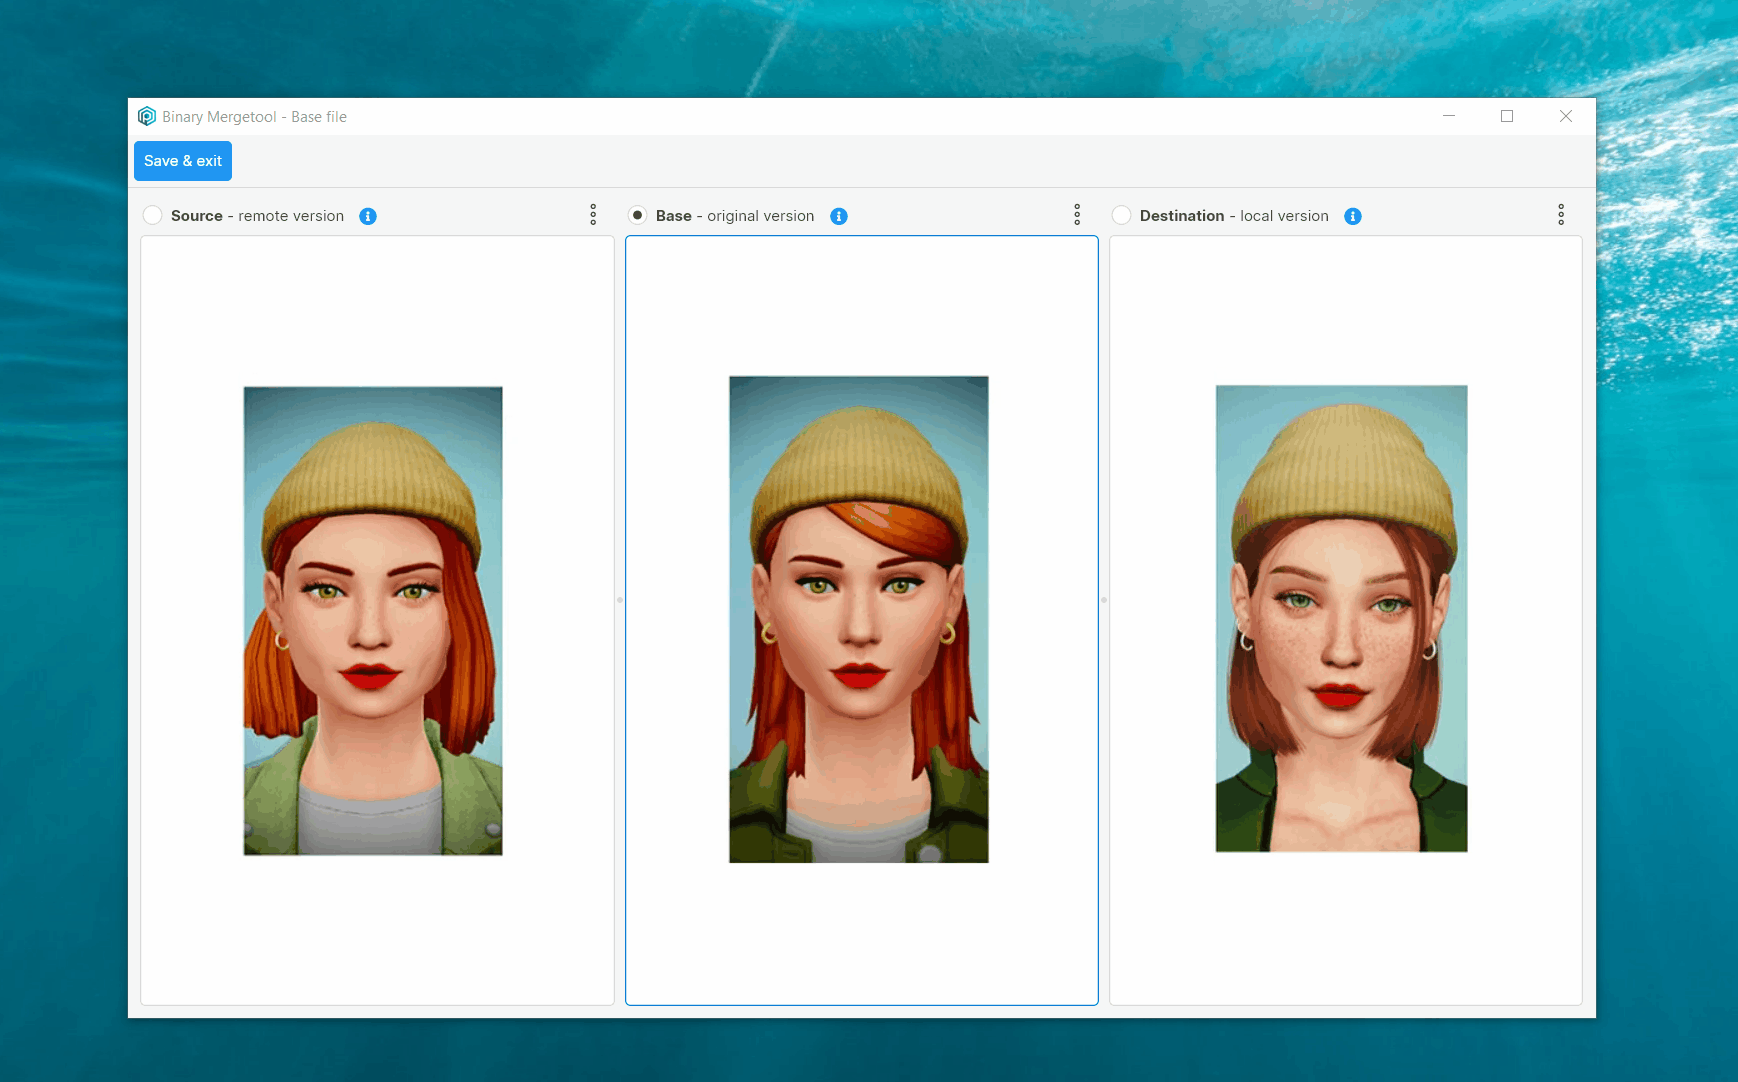This screenshot has height=1082, width=1738.
Task: Select the Destination local version radio button
Action: [x=1122, y=215]
